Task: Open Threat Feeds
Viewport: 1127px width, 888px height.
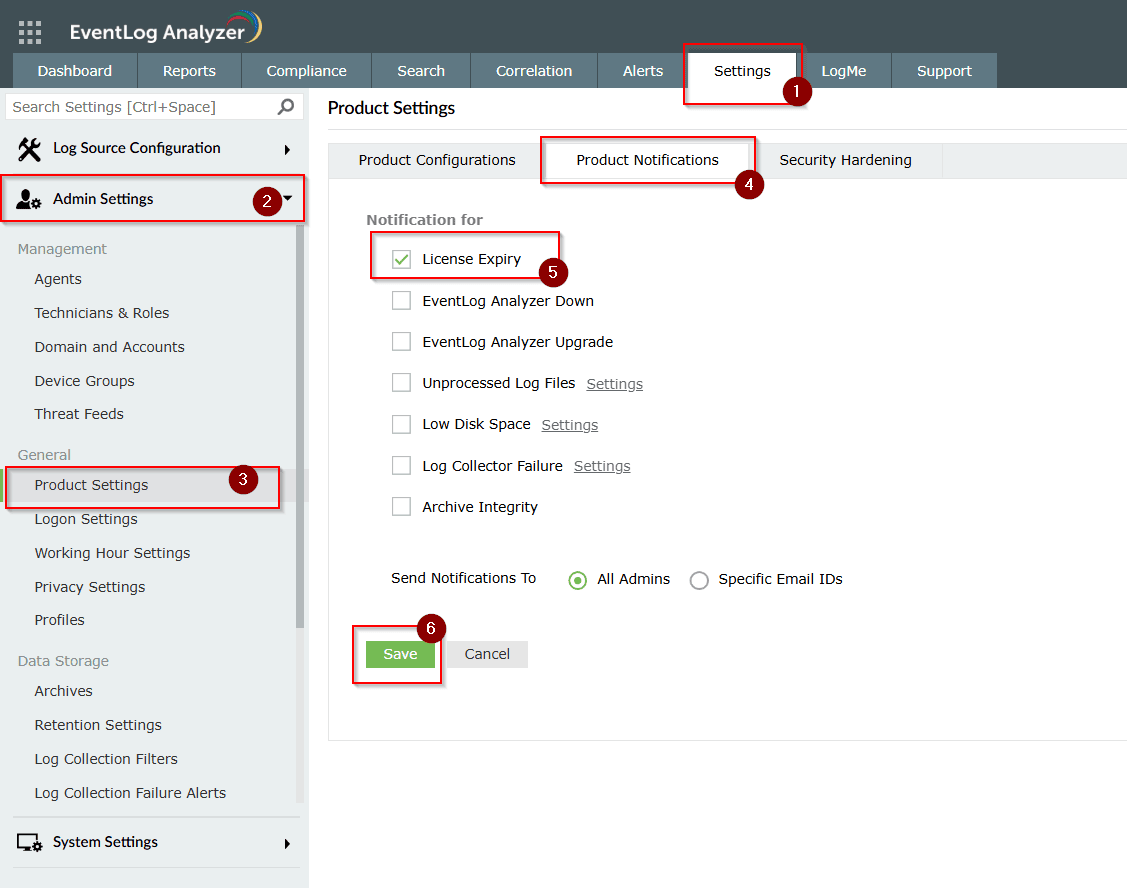Action: point(79,414)
